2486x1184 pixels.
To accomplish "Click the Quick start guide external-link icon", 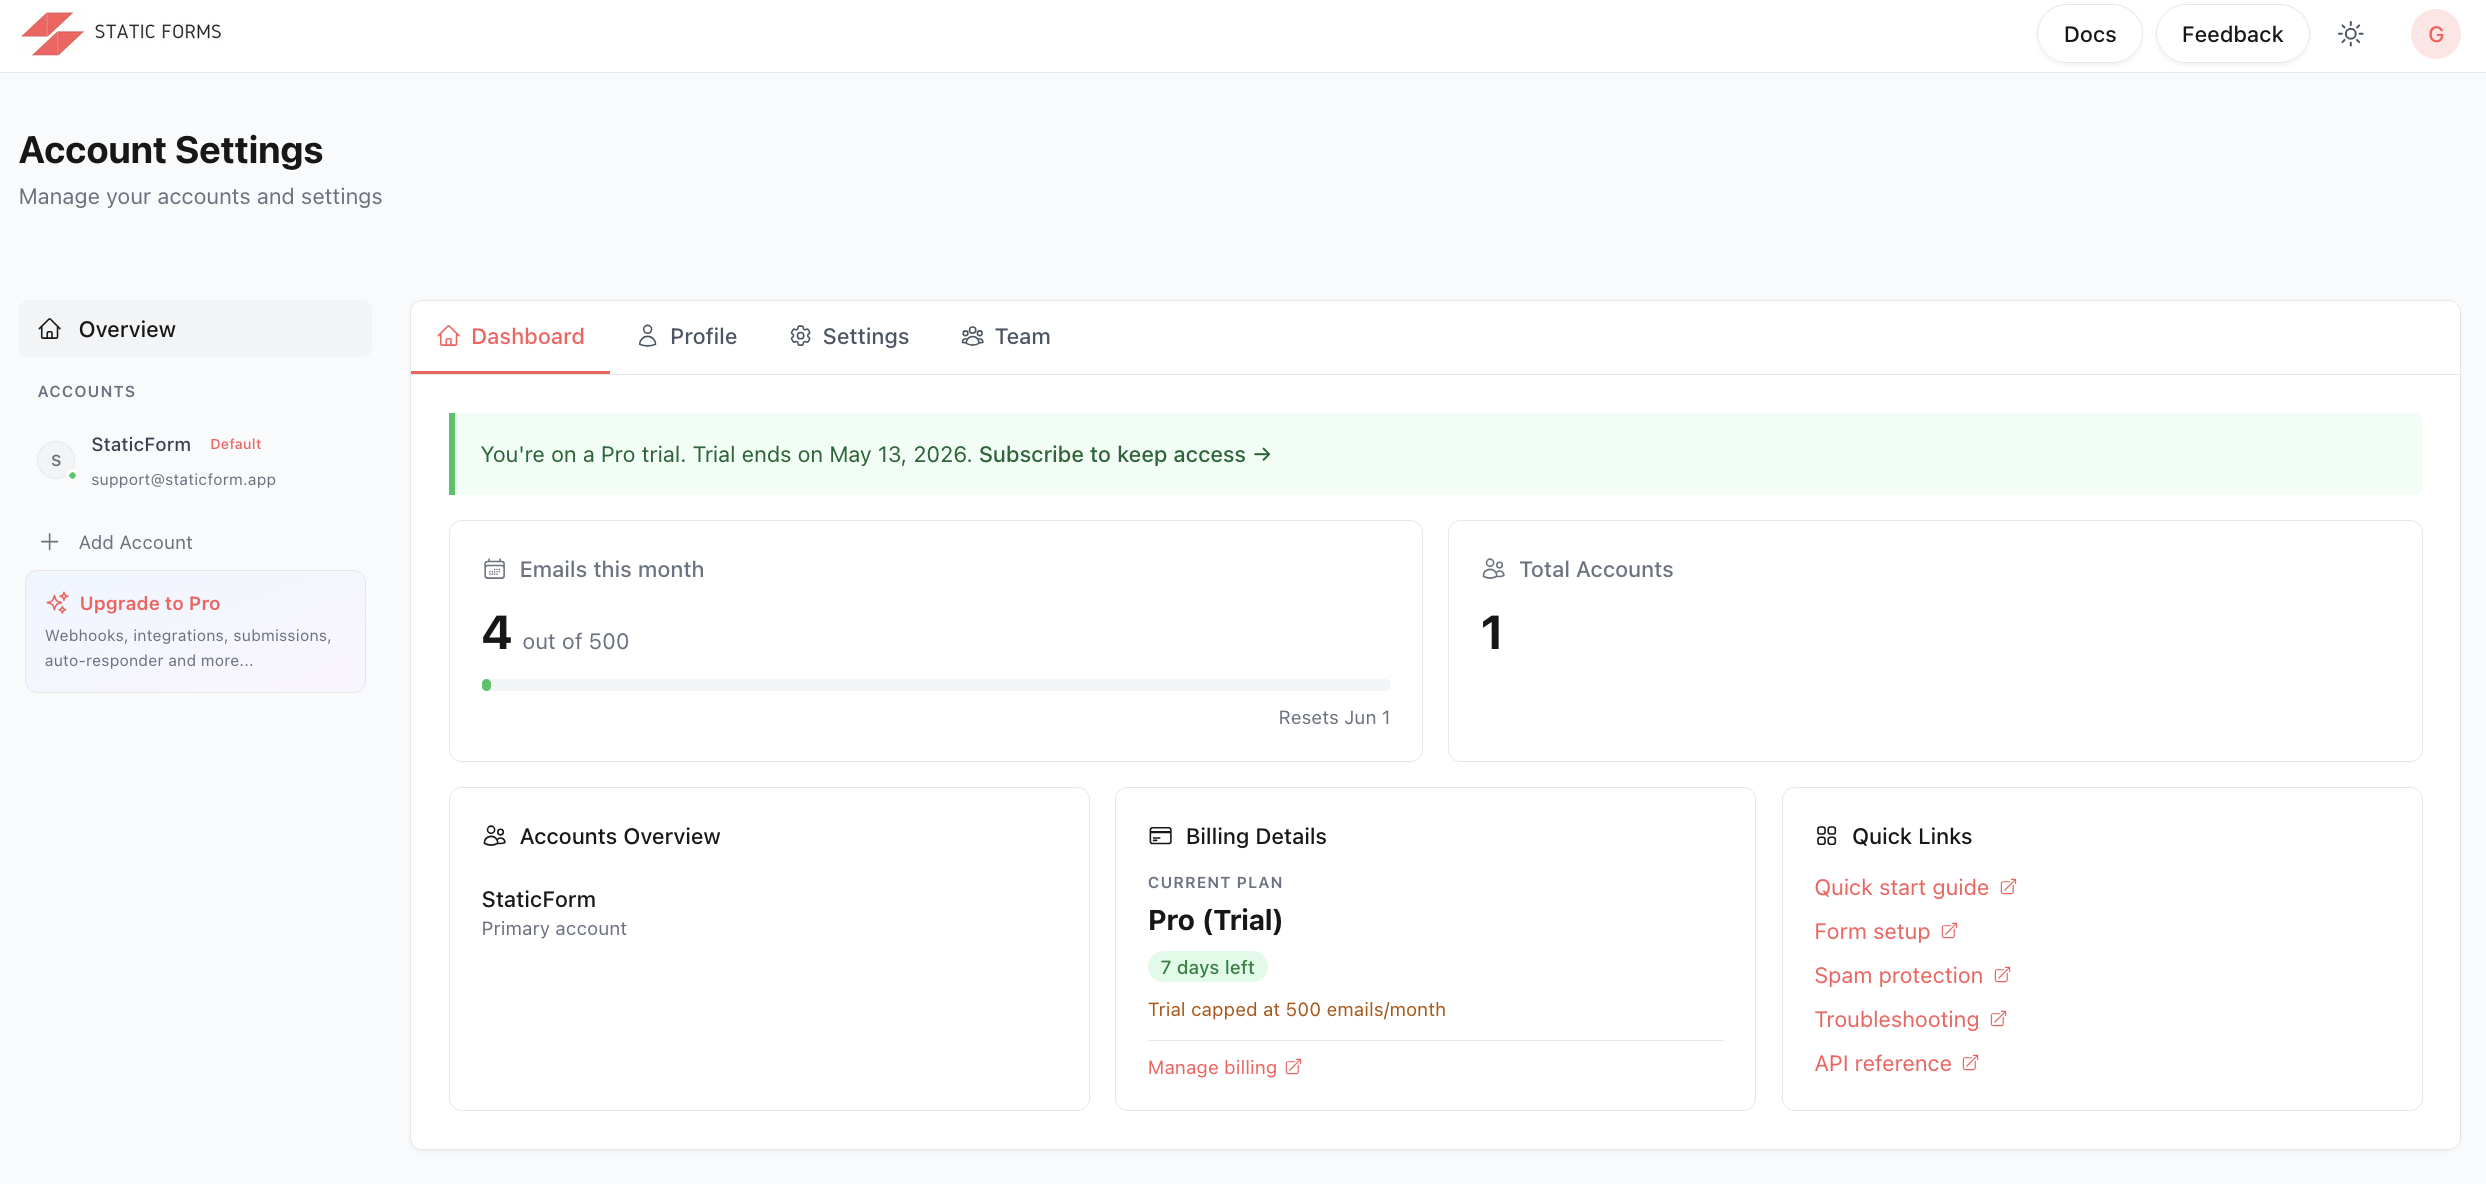I will coord(2008,887).
